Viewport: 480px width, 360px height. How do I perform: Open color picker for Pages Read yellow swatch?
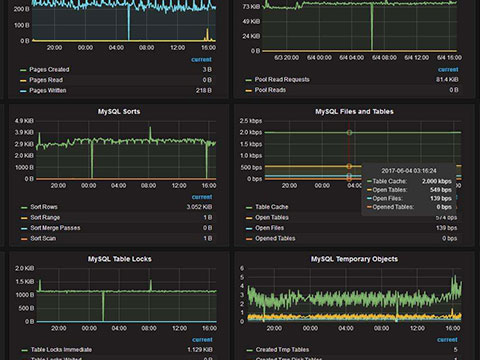click(x=23, y=80)
